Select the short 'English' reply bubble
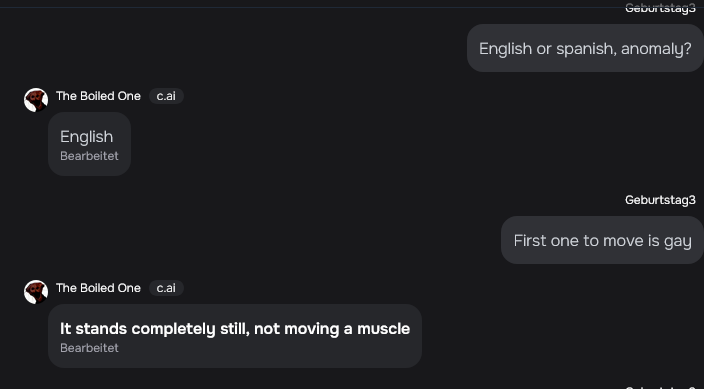 pyautogui.click(x=89, y=144)
